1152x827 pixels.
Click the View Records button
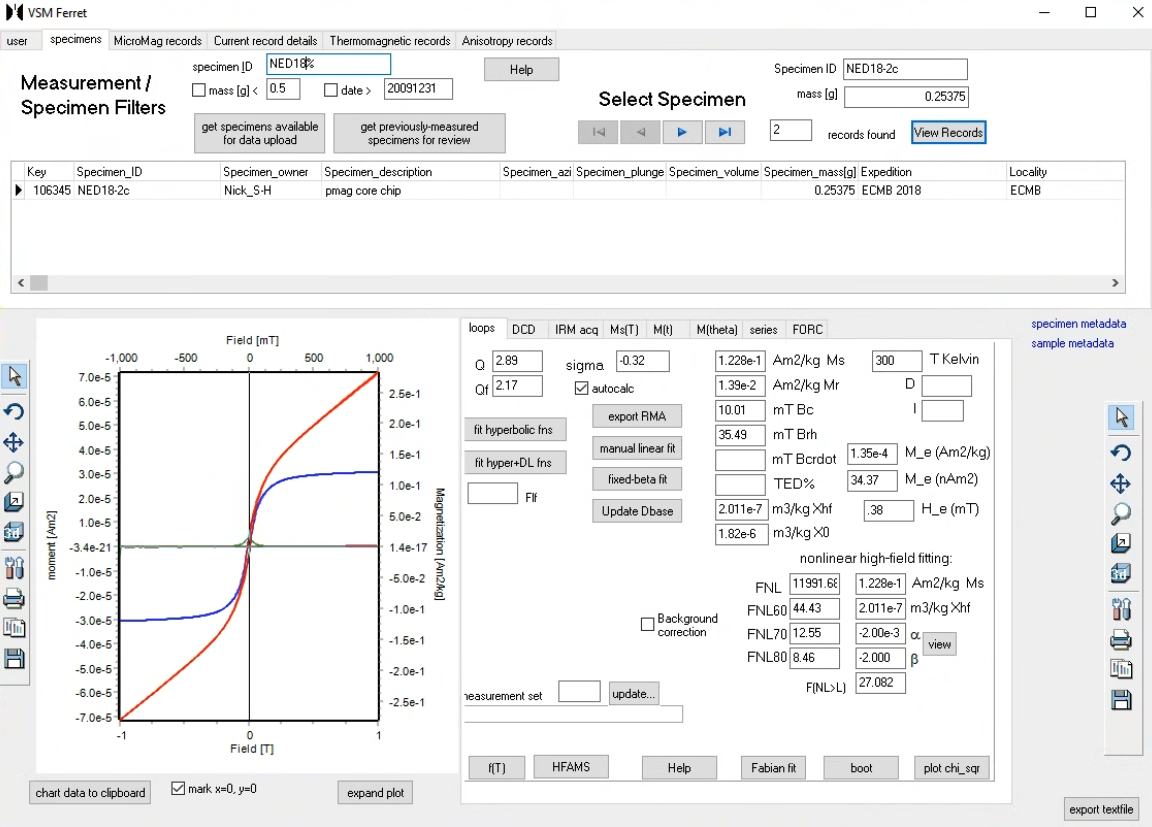coord(948,133)
